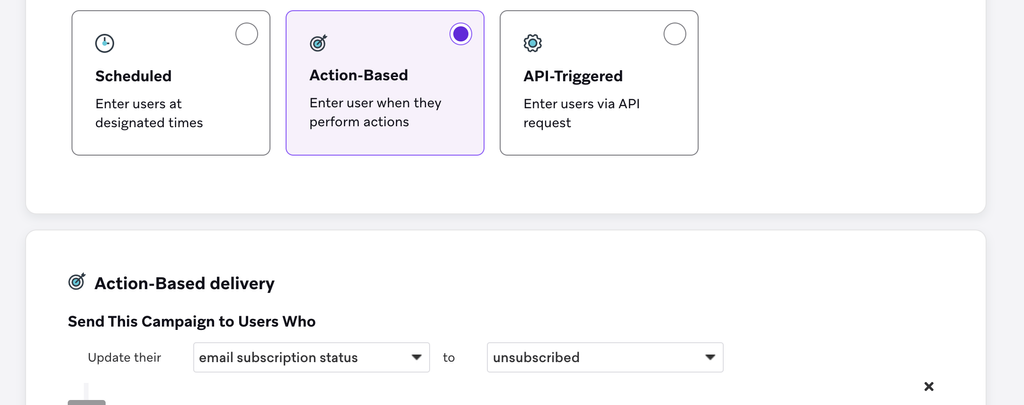Select the Action-Based radio button
1024x405 pixels.
click(x=460, y=34)
